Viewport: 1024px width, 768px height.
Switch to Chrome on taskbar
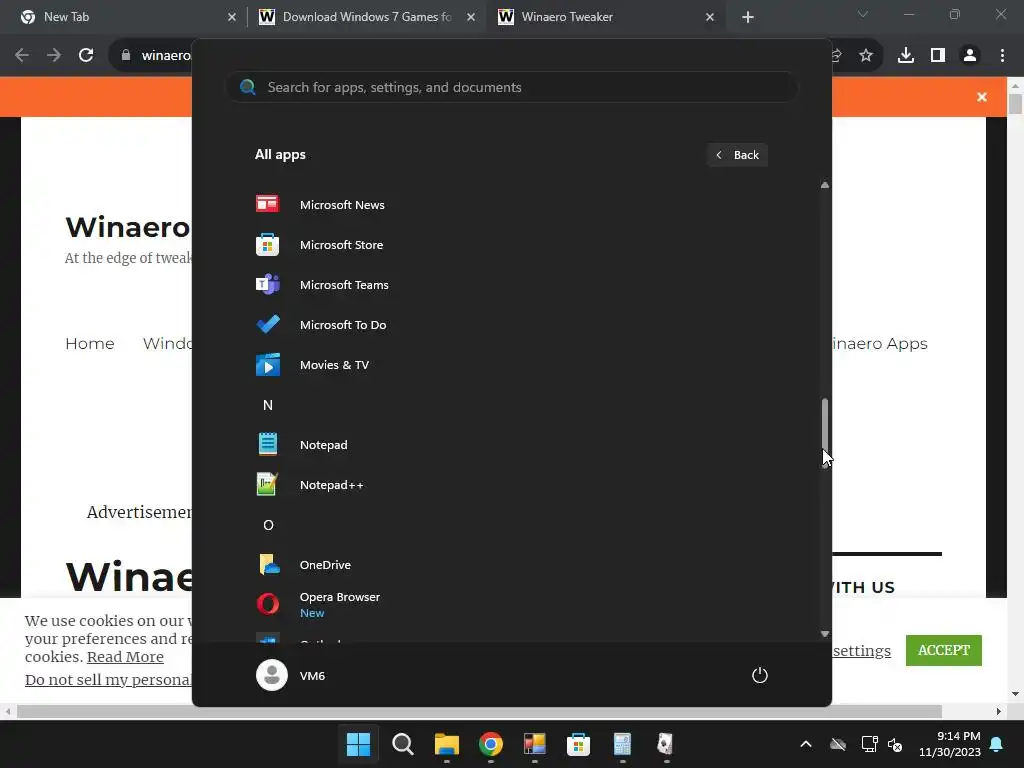(490, 744)
